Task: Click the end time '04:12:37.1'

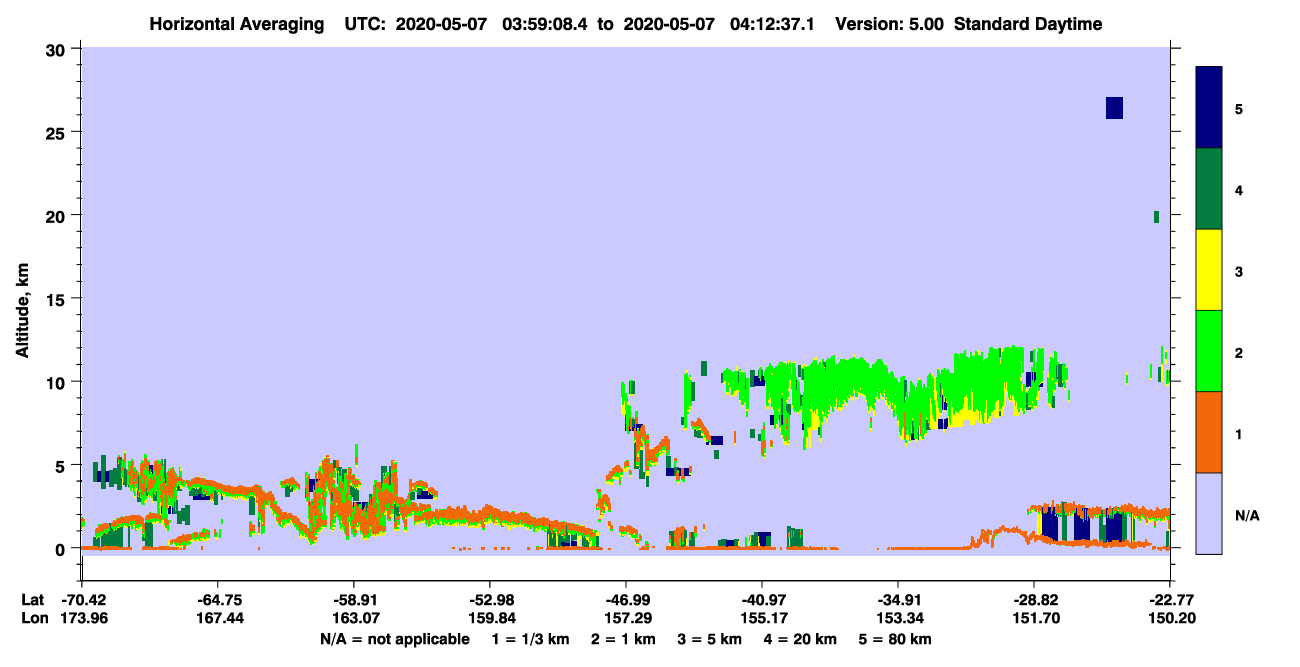Action: 773,24
